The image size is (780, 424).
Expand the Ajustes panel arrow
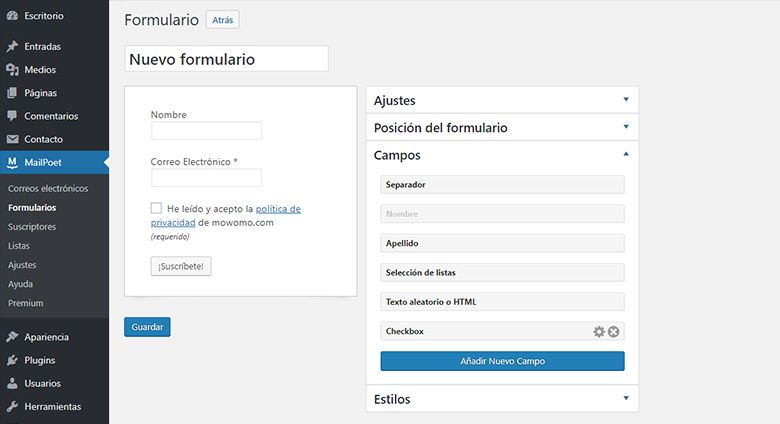pos(626,100)
